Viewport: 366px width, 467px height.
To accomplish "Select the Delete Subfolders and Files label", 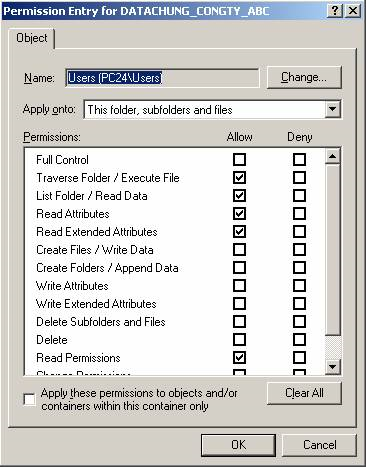I will click(101, 322).
